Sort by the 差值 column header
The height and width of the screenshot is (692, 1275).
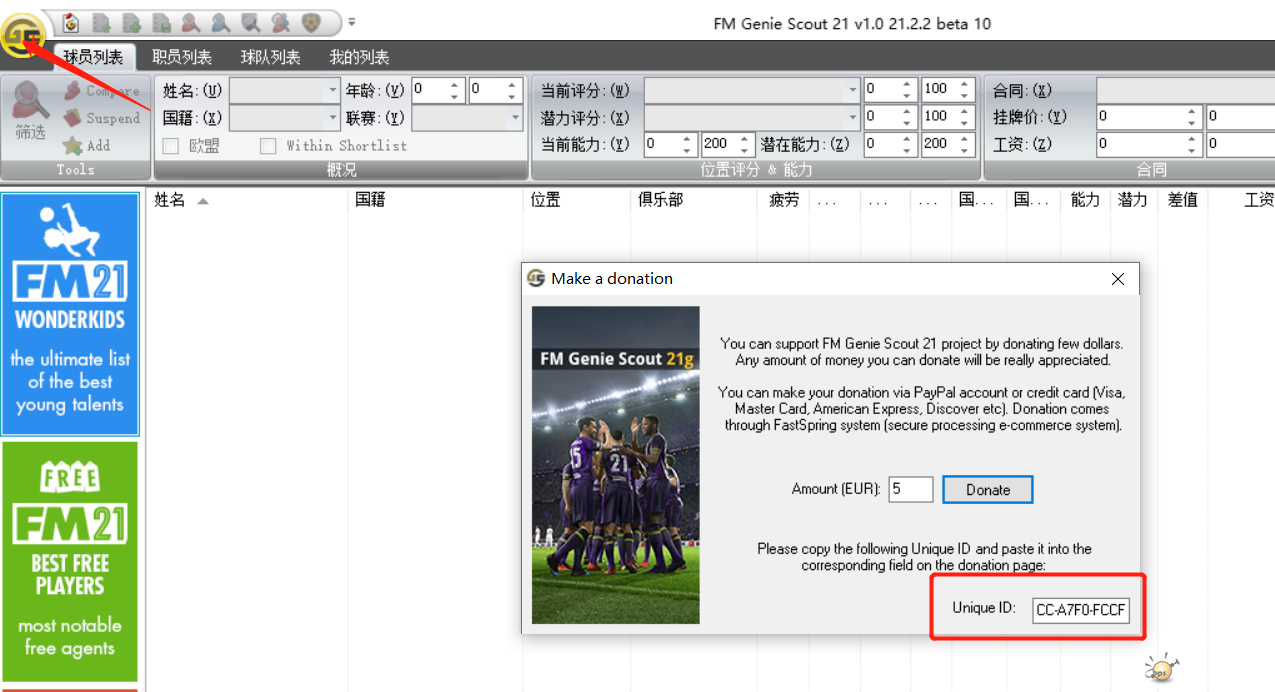(x=1182, y=200)
